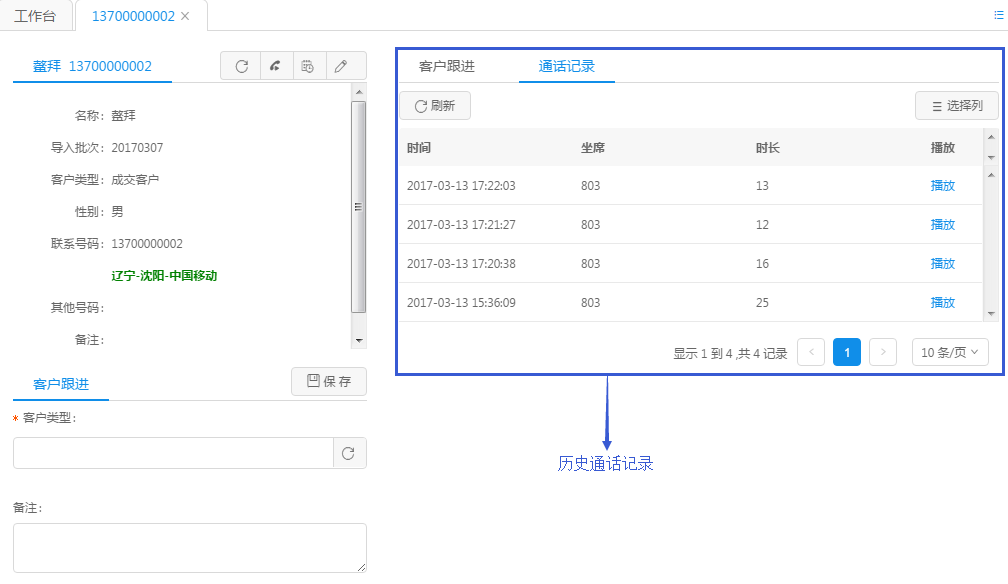Viewport: 1008px width, 584px height.
Task: Click refresh icon in 客户类型 field
Action: [349, 453]
